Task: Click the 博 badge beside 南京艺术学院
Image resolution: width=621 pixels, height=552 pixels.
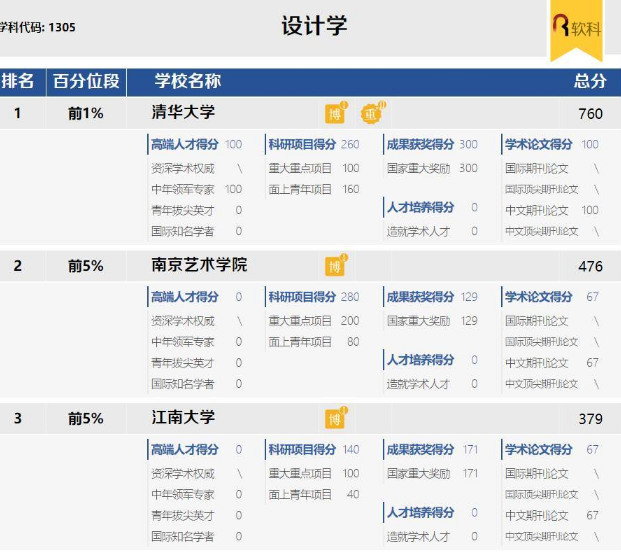Action: (335, 266)
